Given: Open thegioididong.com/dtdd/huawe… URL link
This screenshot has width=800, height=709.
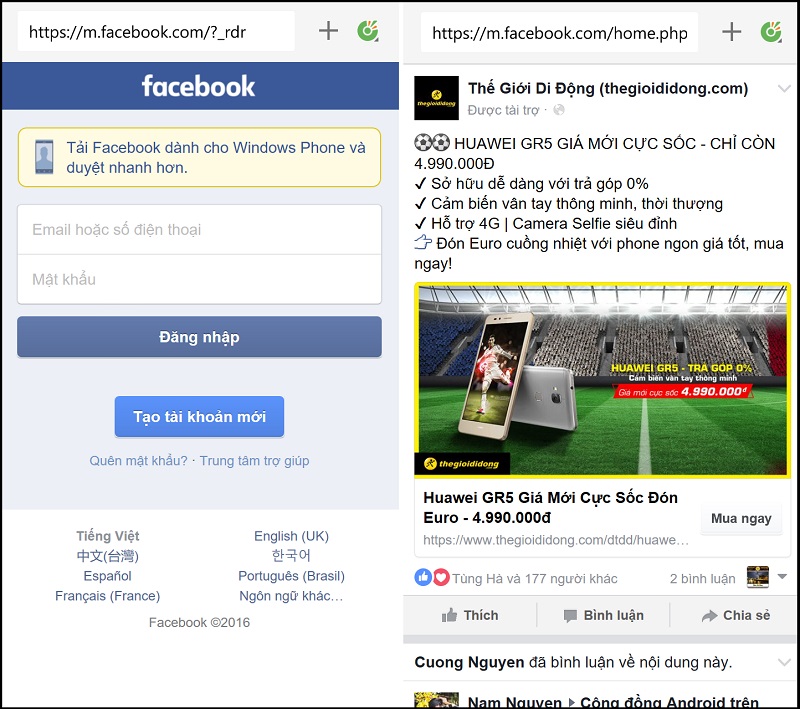Looking at the screenshot, I should [556, 540].
